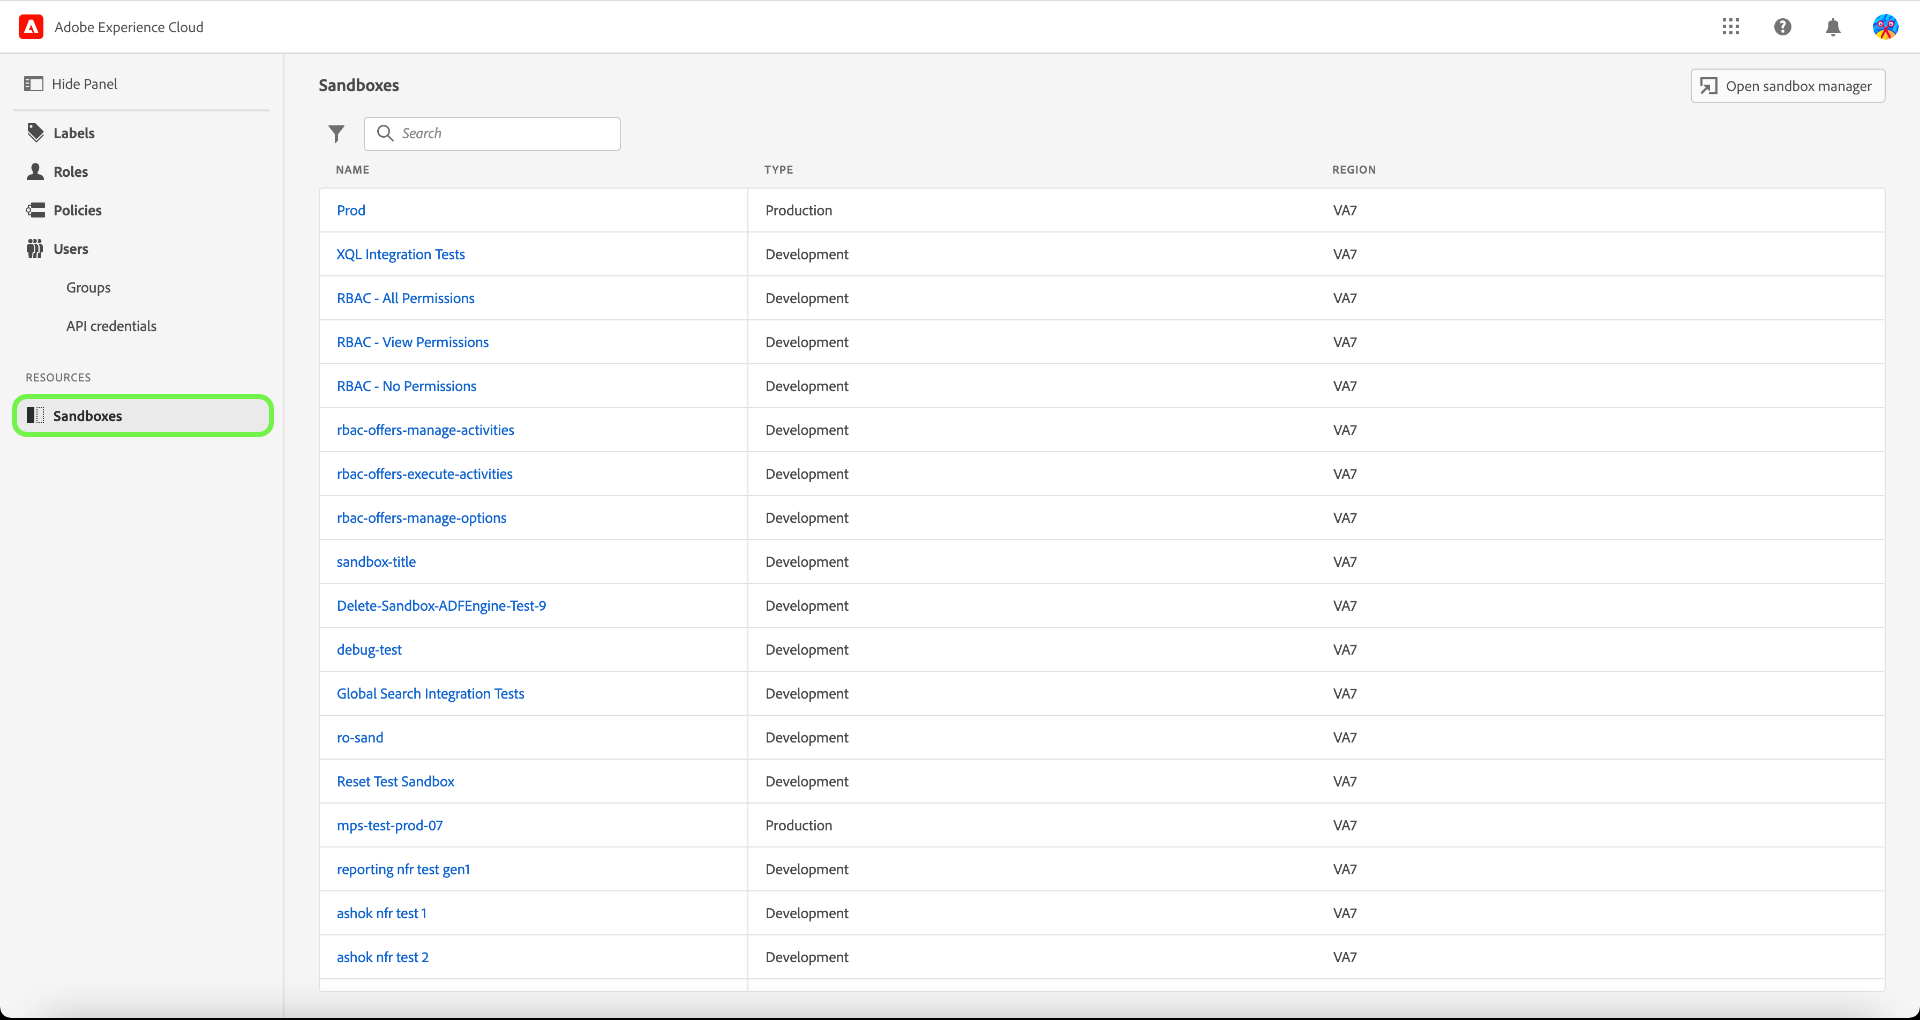Click the Hide Panel icon
The width and height of the screenshot is (1920, 1020).
[x=35, y=83]
